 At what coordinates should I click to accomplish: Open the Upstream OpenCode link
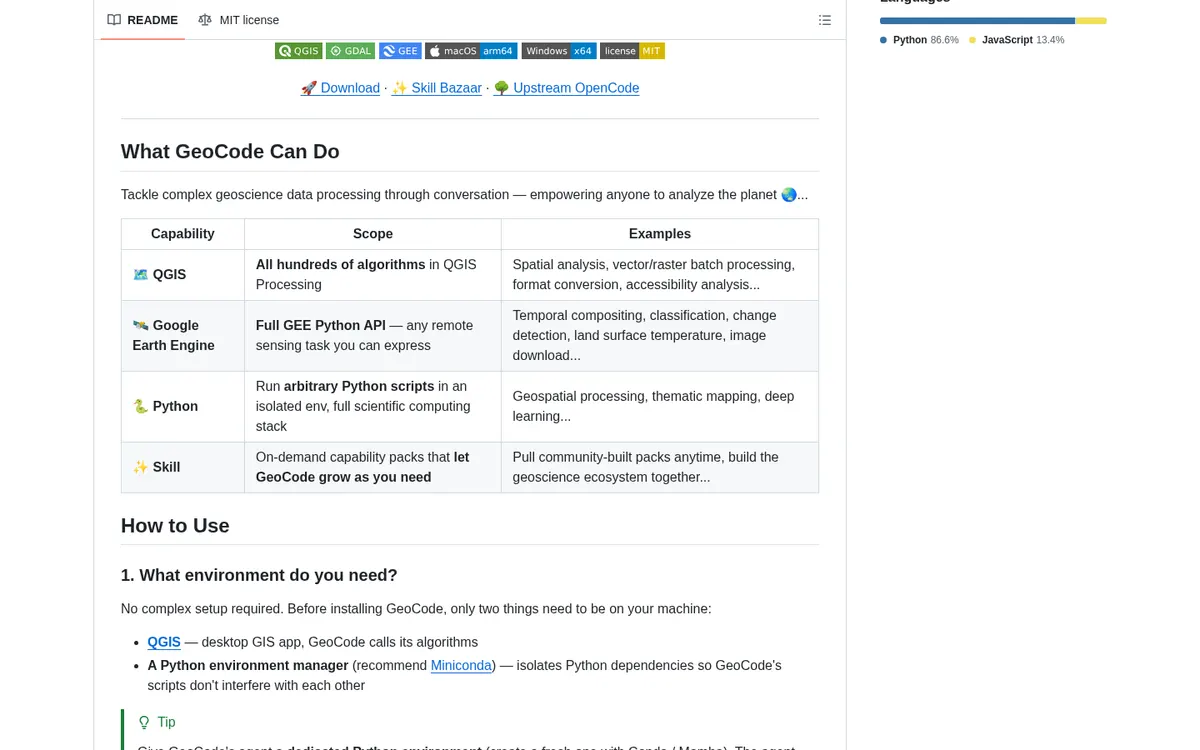click(x=566, y=88)
